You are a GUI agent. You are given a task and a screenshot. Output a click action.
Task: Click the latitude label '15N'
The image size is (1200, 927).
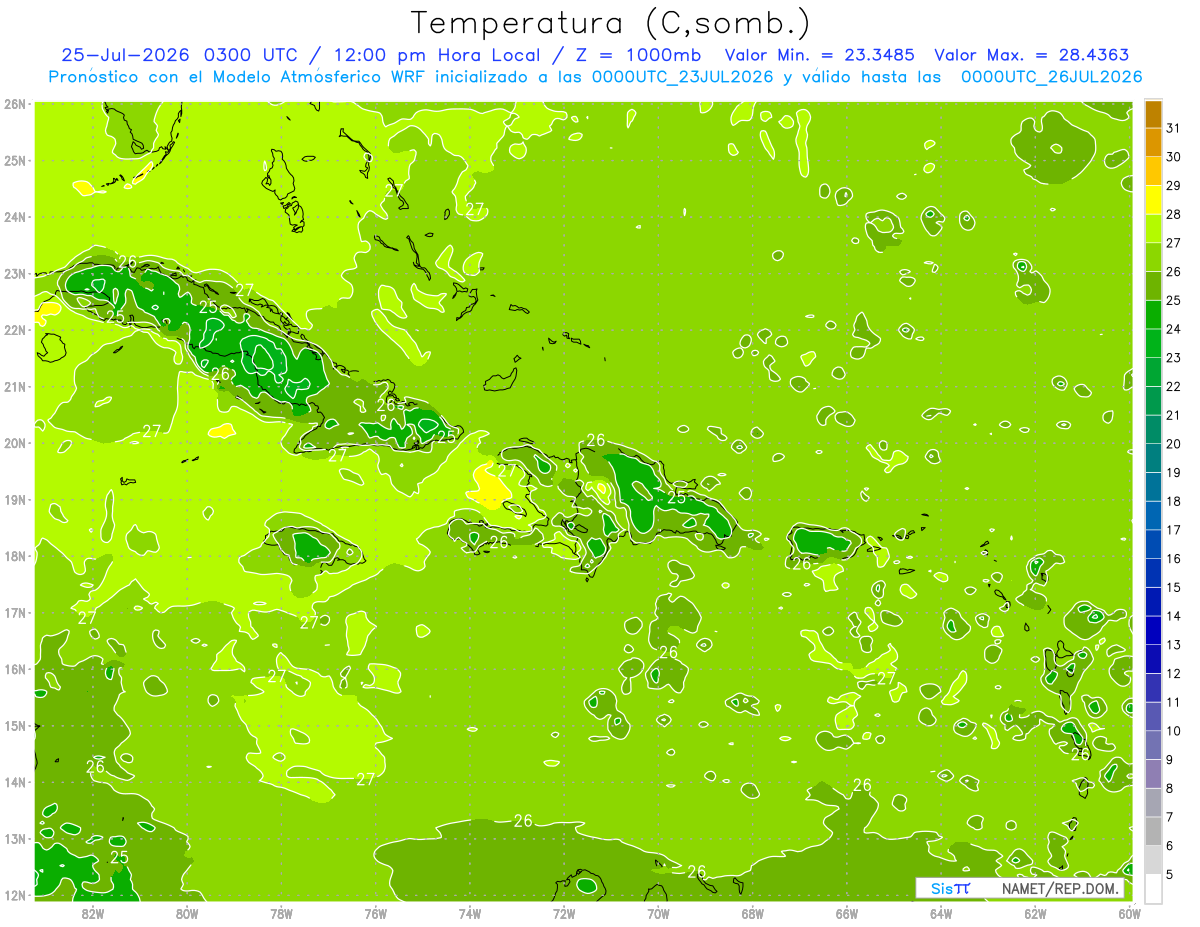(15, 726)
